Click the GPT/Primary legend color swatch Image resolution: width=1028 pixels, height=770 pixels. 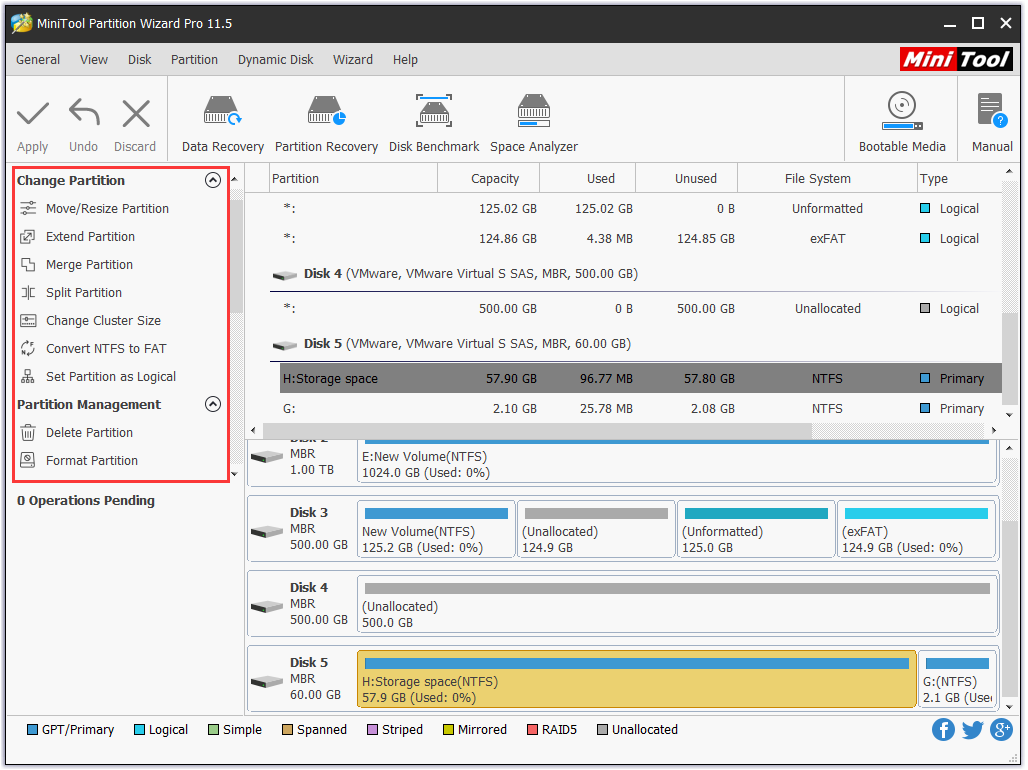click(32, 730)
